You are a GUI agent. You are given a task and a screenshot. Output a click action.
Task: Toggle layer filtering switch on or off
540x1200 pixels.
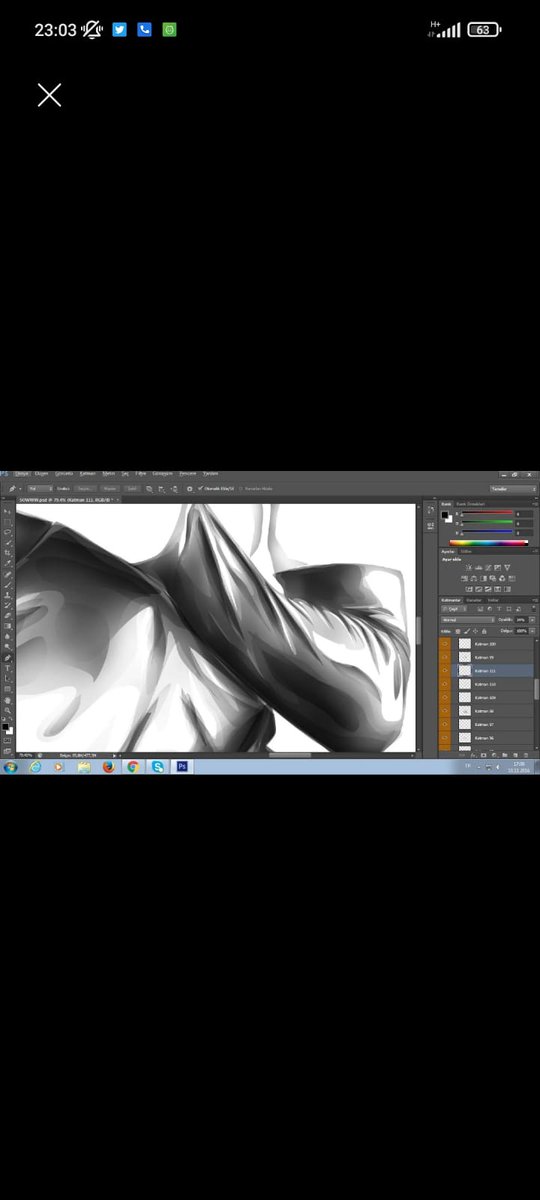click(x=534, y=608)
